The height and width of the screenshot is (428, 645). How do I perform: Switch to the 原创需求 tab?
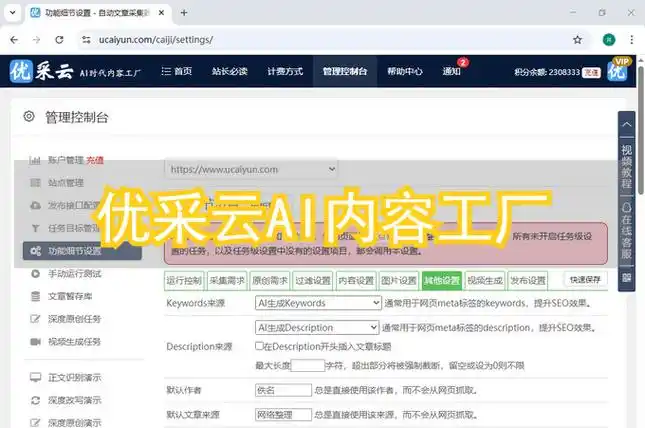(x=270, y=281)
